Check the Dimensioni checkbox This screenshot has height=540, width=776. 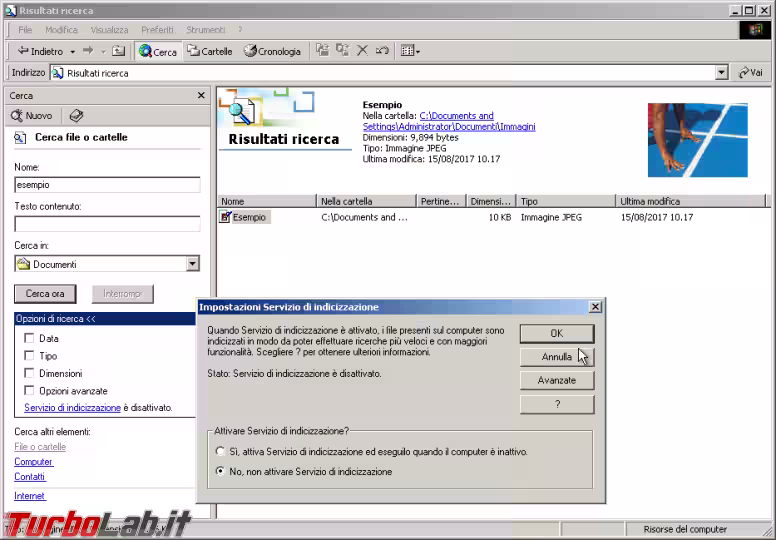click(29, 374)
